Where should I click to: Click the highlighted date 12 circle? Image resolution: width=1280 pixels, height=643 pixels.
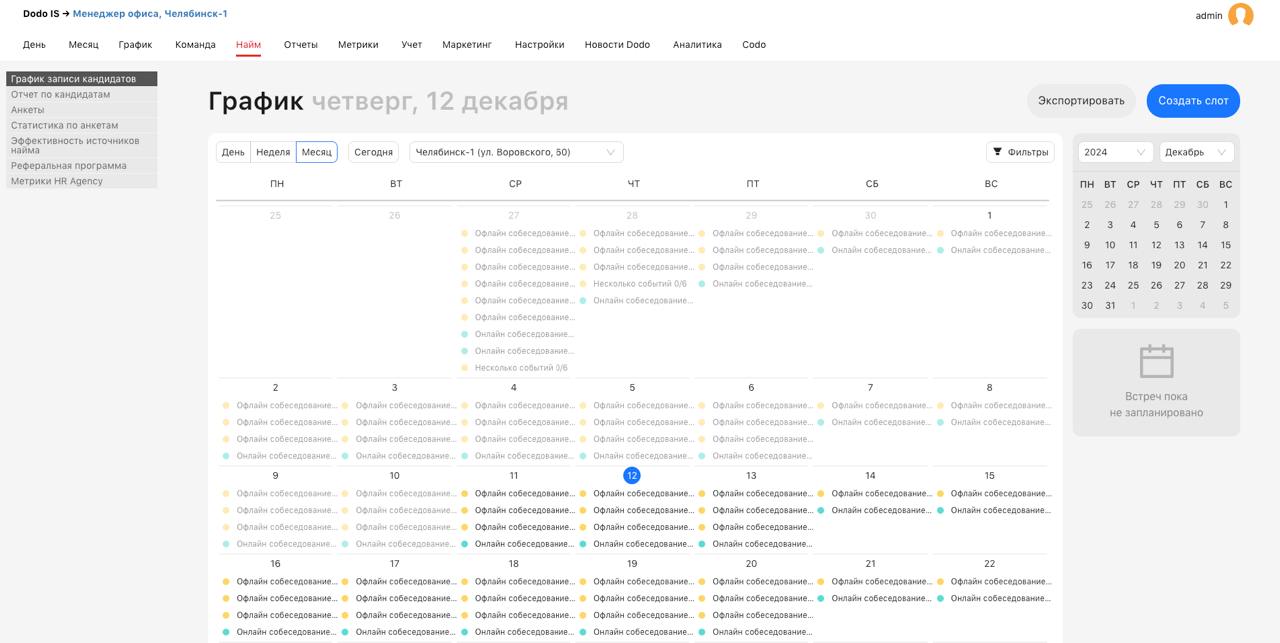(632, 476)
